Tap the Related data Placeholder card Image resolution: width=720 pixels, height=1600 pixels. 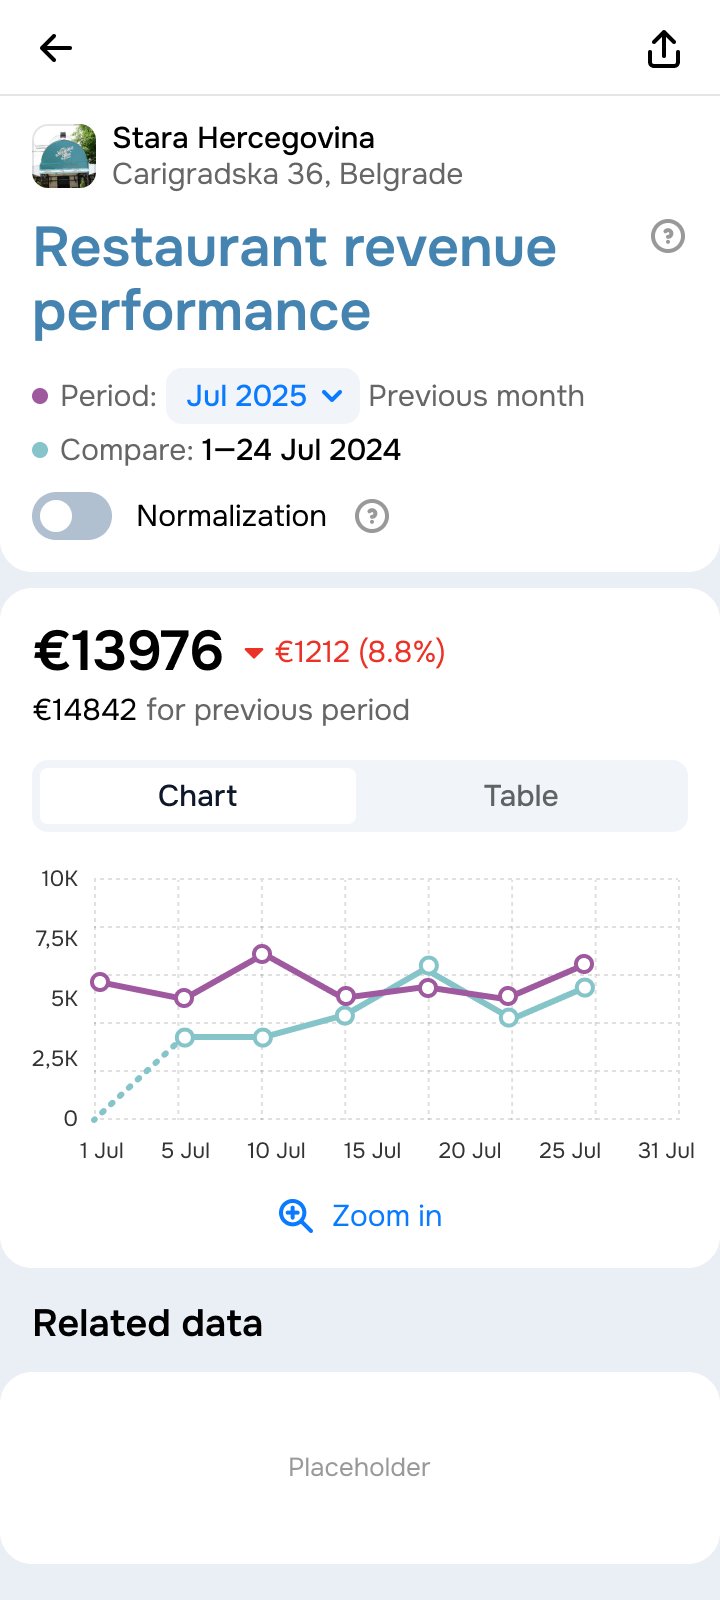pyautogui.click(x=360, y=1467)
